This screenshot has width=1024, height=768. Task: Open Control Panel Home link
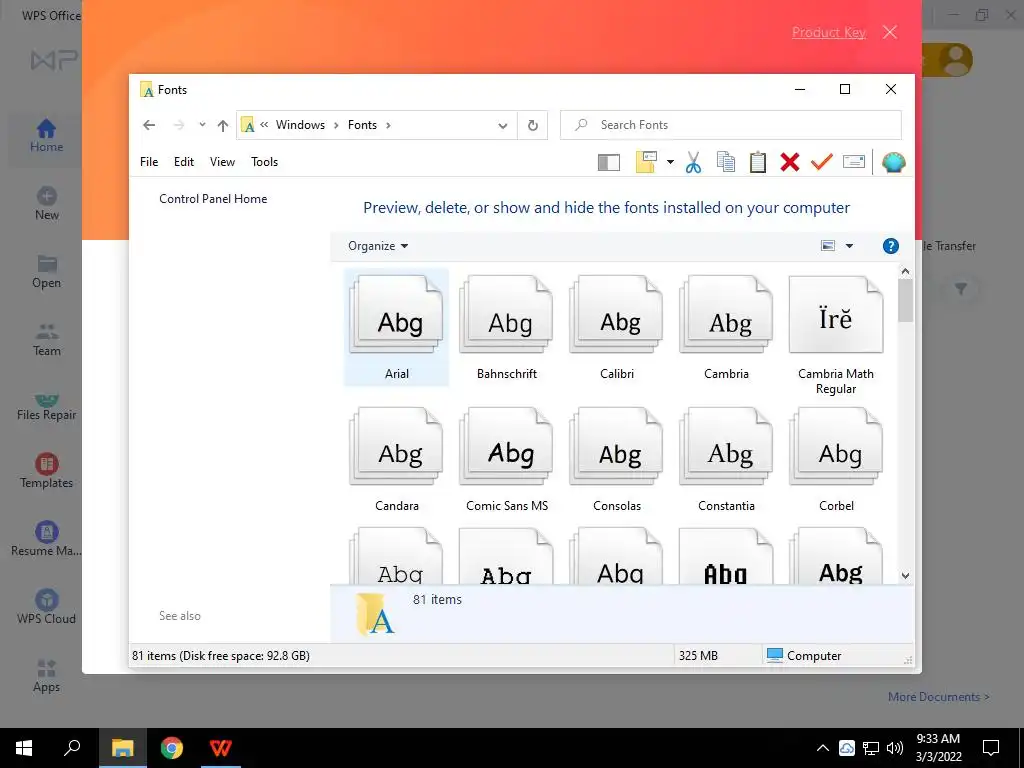click(213, 199)
